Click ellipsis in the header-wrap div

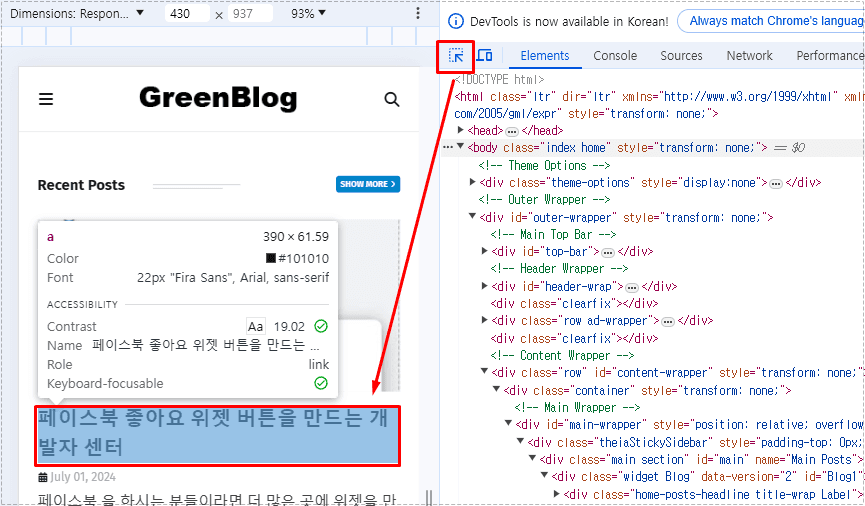[x=632, y=287]
